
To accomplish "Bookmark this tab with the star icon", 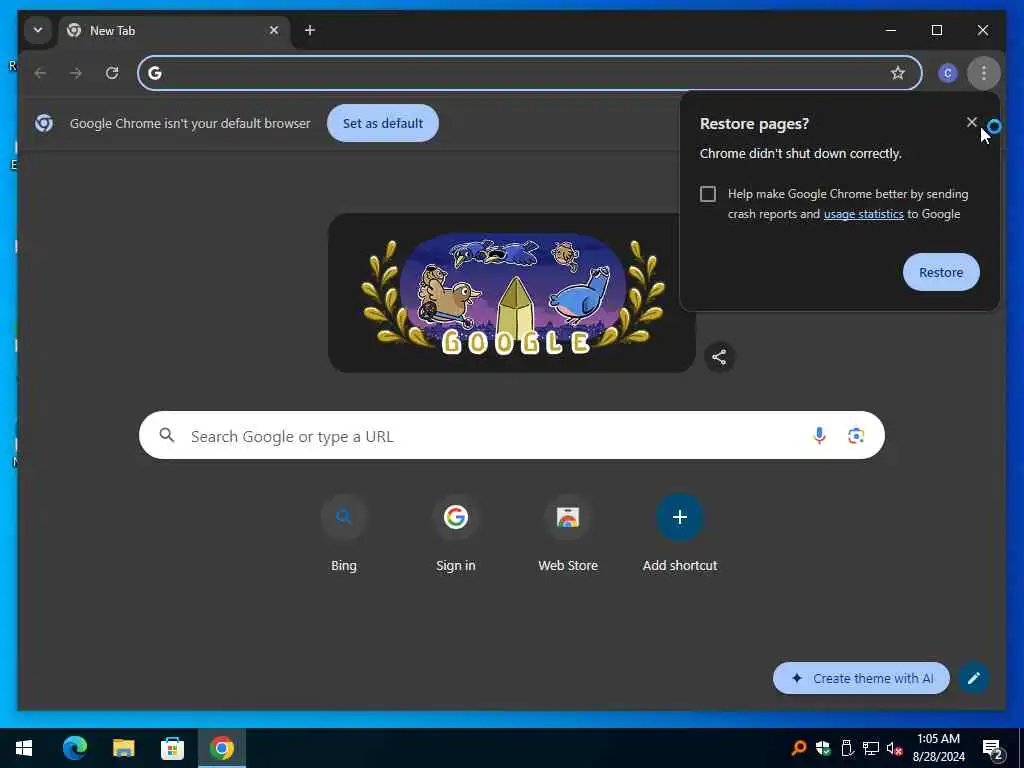I will 898,73.
